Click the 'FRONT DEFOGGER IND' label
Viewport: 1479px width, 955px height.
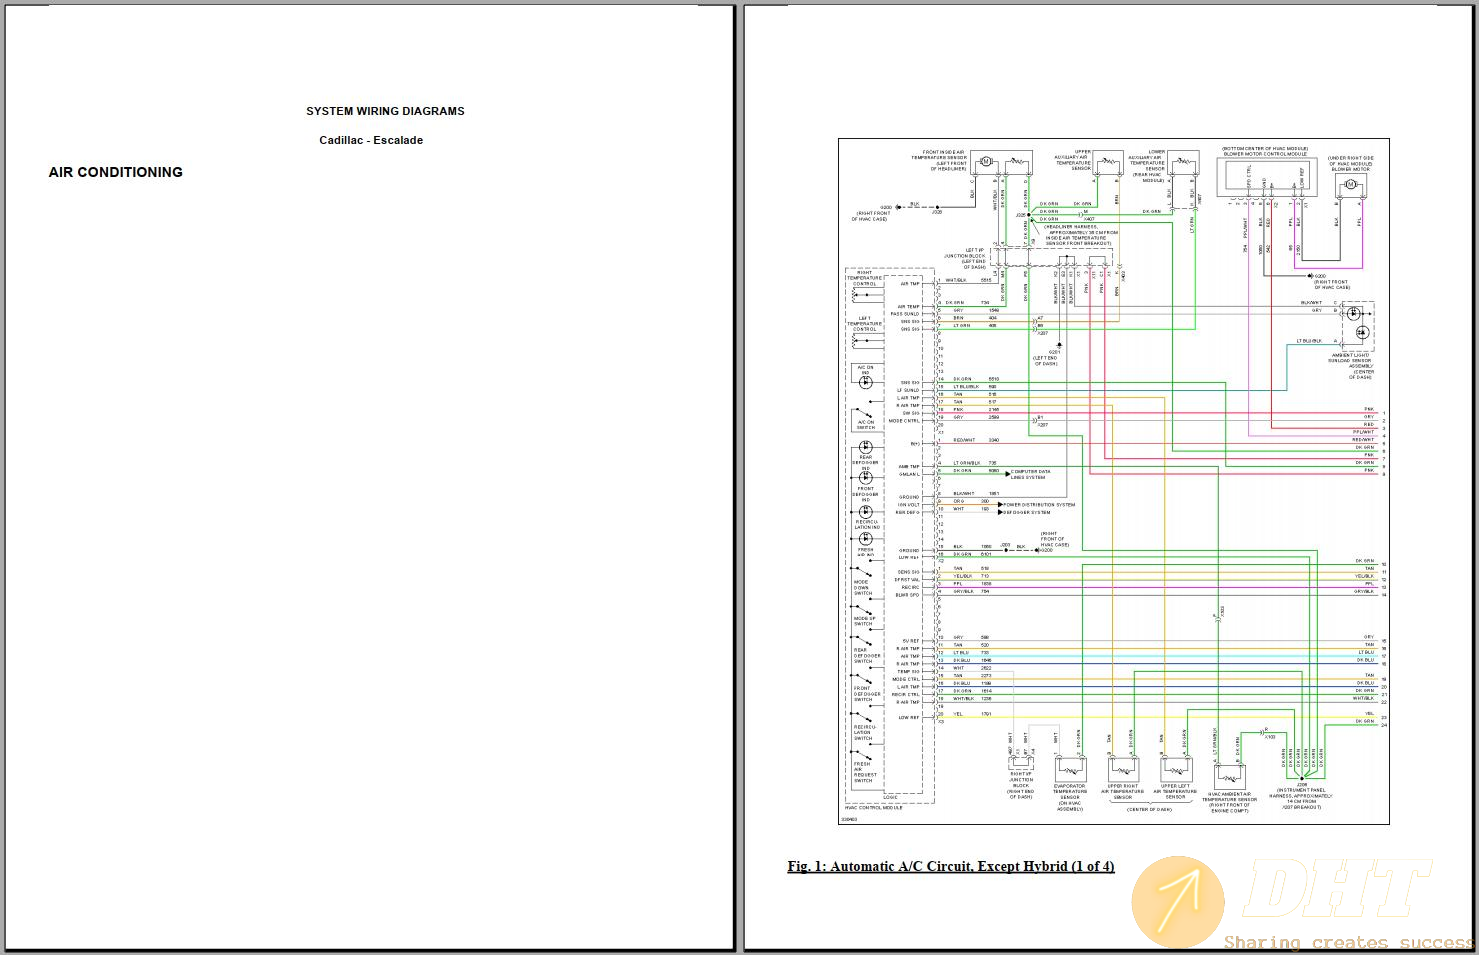(x=865, y=494)
